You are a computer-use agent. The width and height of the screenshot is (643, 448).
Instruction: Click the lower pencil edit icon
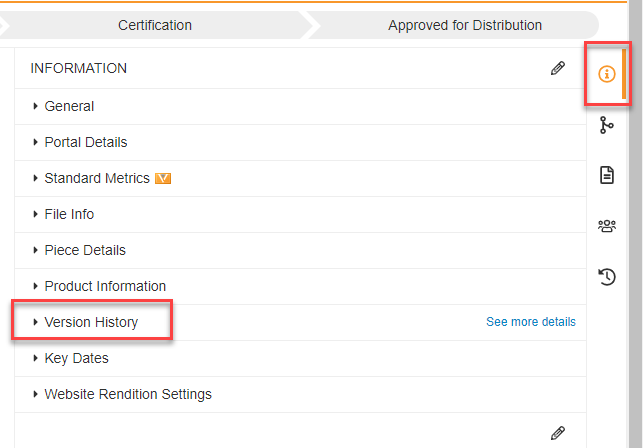558,433
